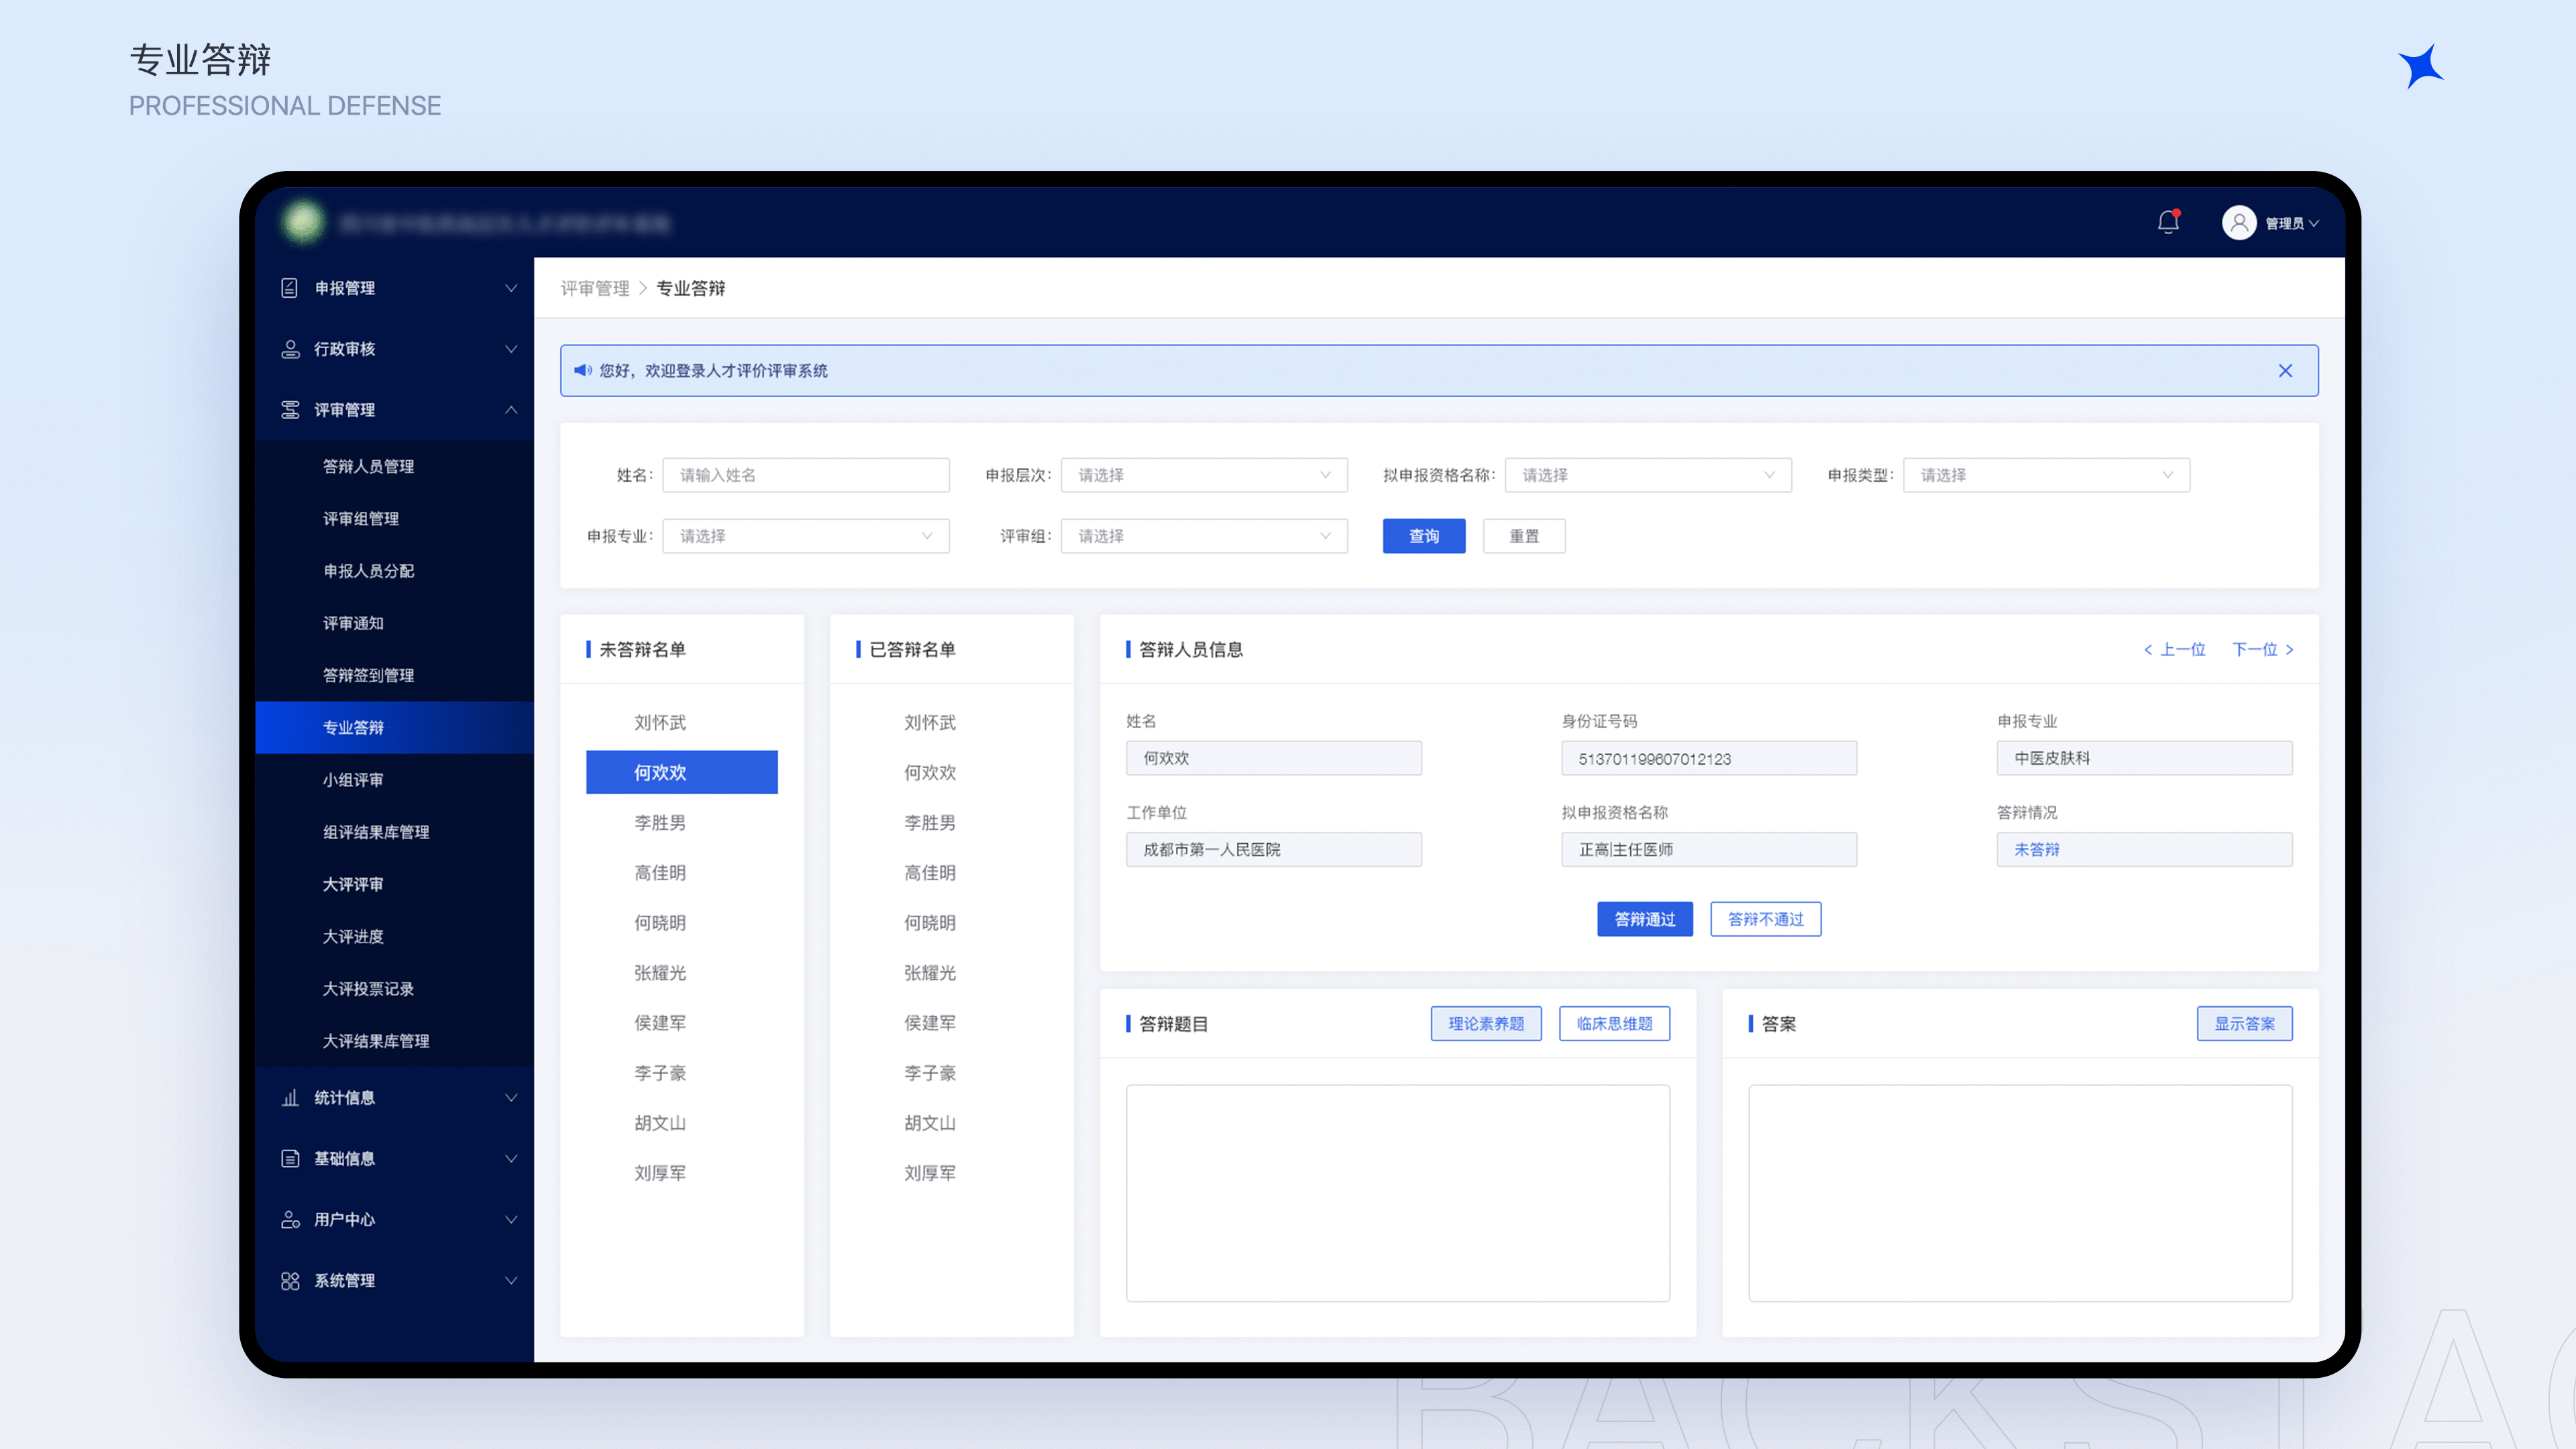Open the 评审组 select box
Screen dimensions: 2576x1449
(x=1203, y=536)
